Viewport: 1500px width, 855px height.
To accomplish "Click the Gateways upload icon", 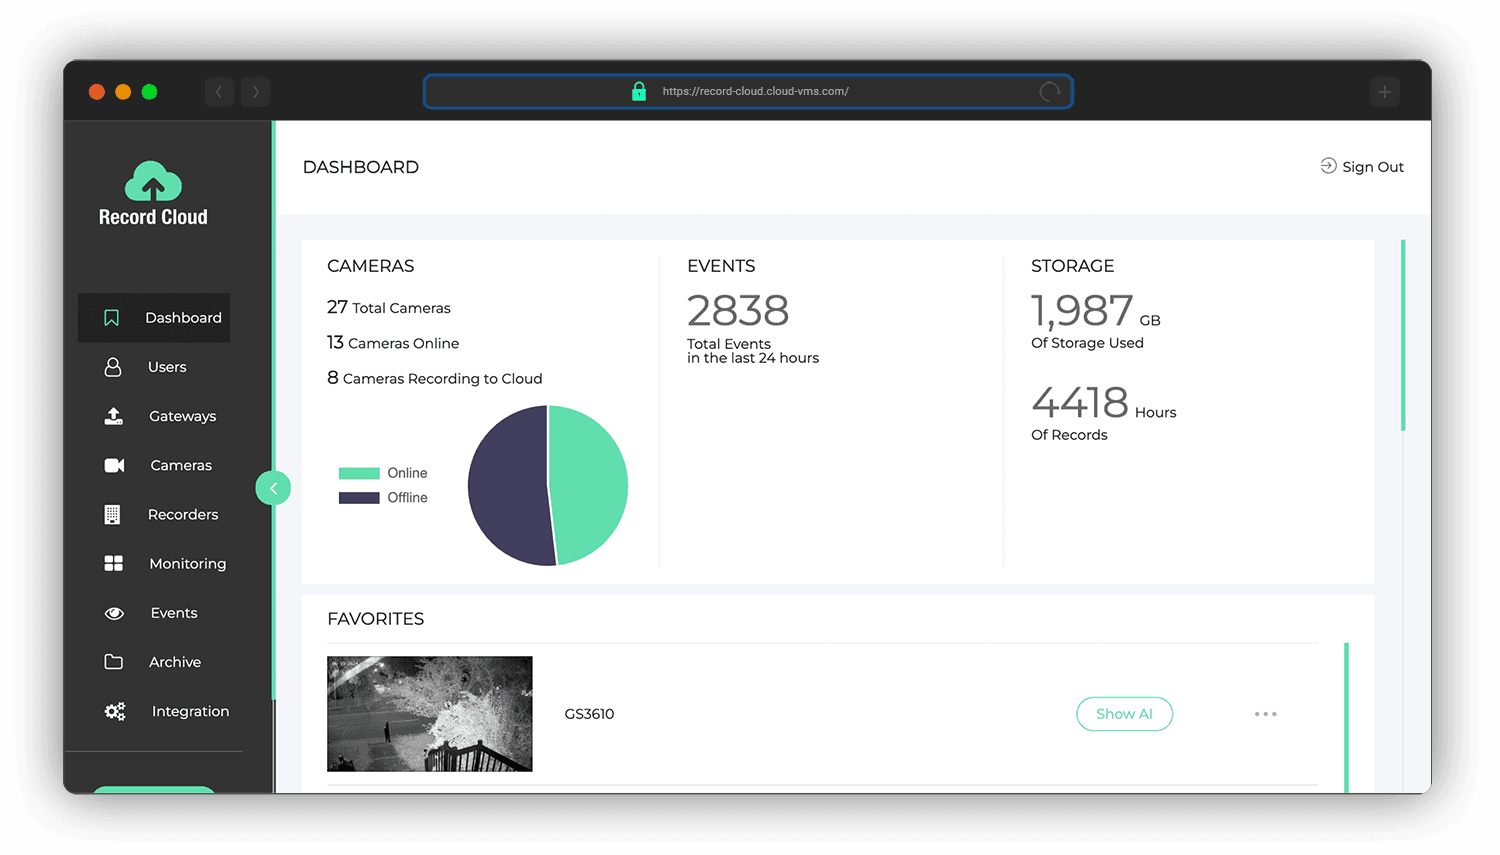I will (x=114, y=416).
